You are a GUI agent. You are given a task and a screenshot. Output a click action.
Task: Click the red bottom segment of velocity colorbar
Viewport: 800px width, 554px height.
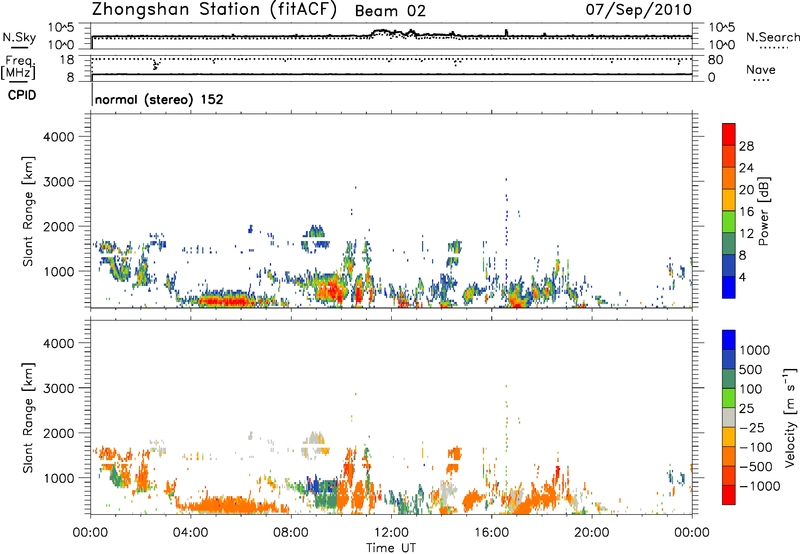(729, 495)
